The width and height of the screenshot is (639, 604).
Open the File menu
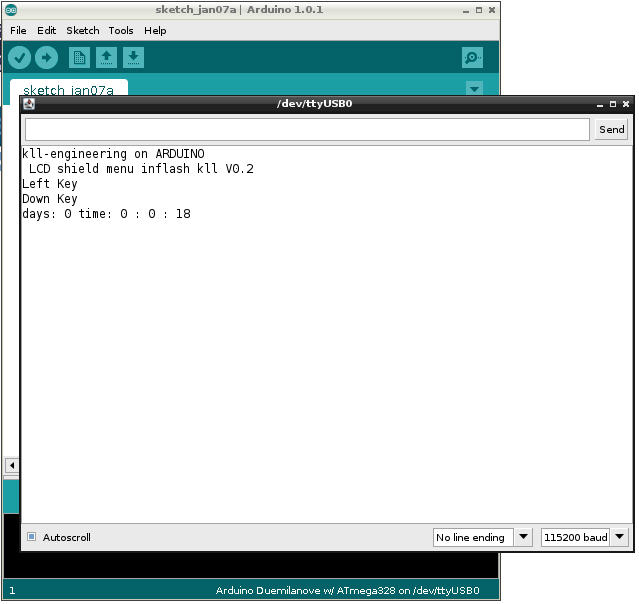(x=18, y=31)
